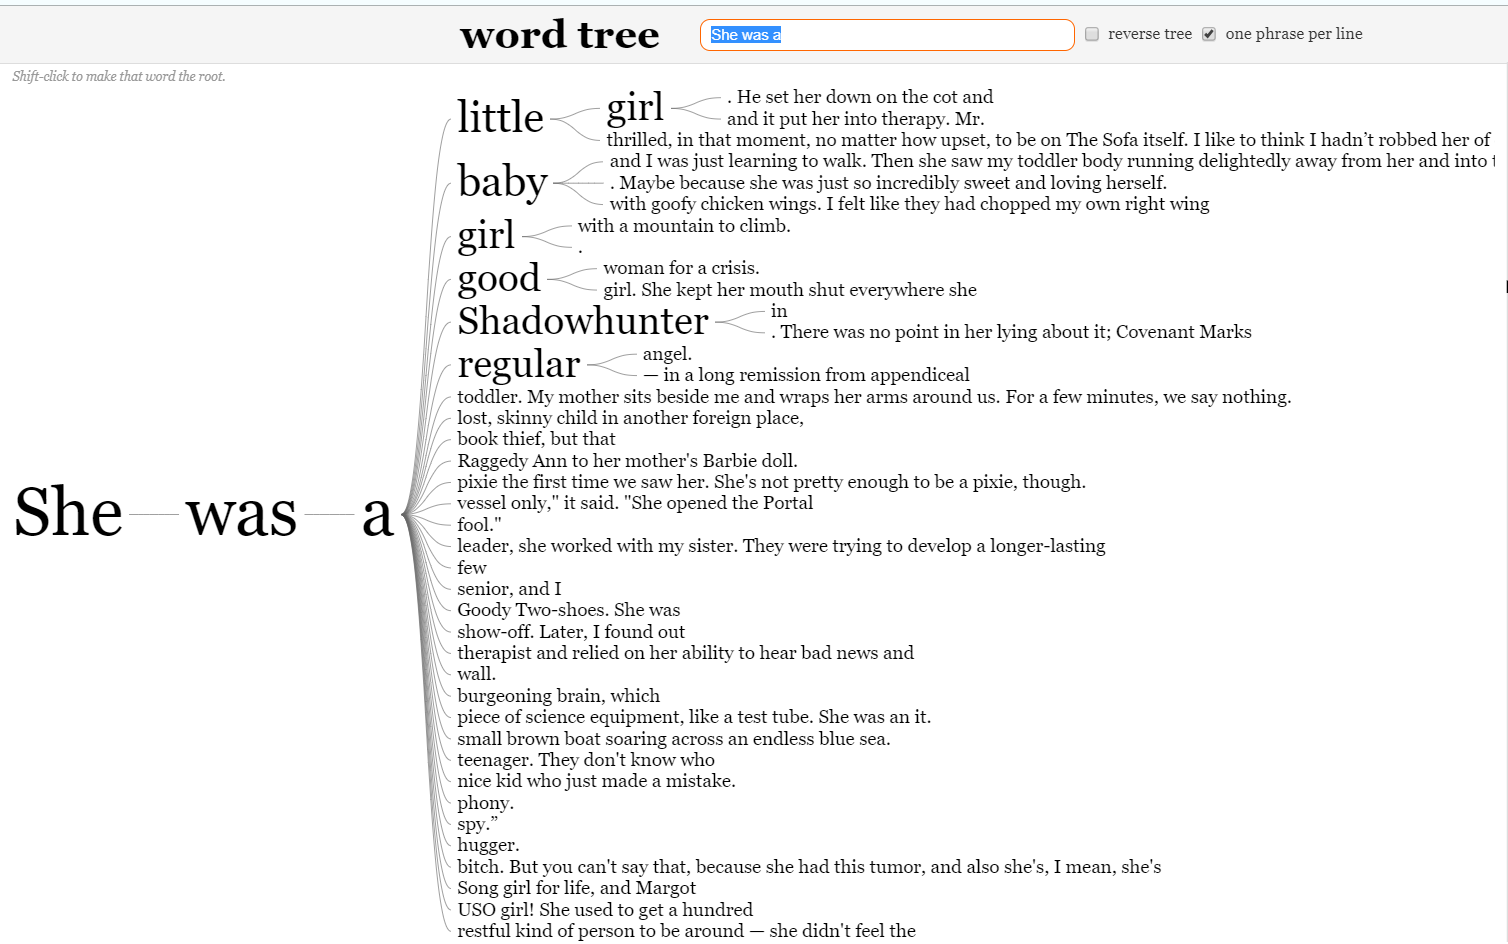Click the large 'girl' branch below baby
This screenshot has width=1508, height=944.
[x=486, y=236]
